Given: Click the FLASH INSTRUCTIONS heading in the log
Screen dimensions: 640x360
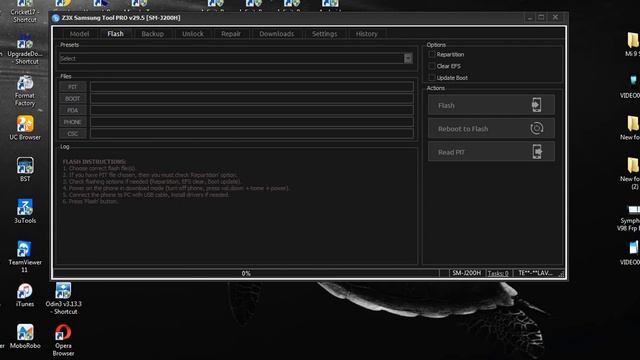Looking at the screenshot, I should click(x=94, y=162).
